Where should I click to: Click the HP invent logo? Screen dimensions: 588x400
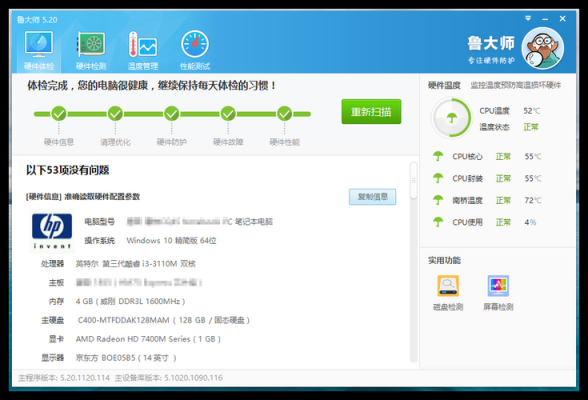tap(52, 231)
